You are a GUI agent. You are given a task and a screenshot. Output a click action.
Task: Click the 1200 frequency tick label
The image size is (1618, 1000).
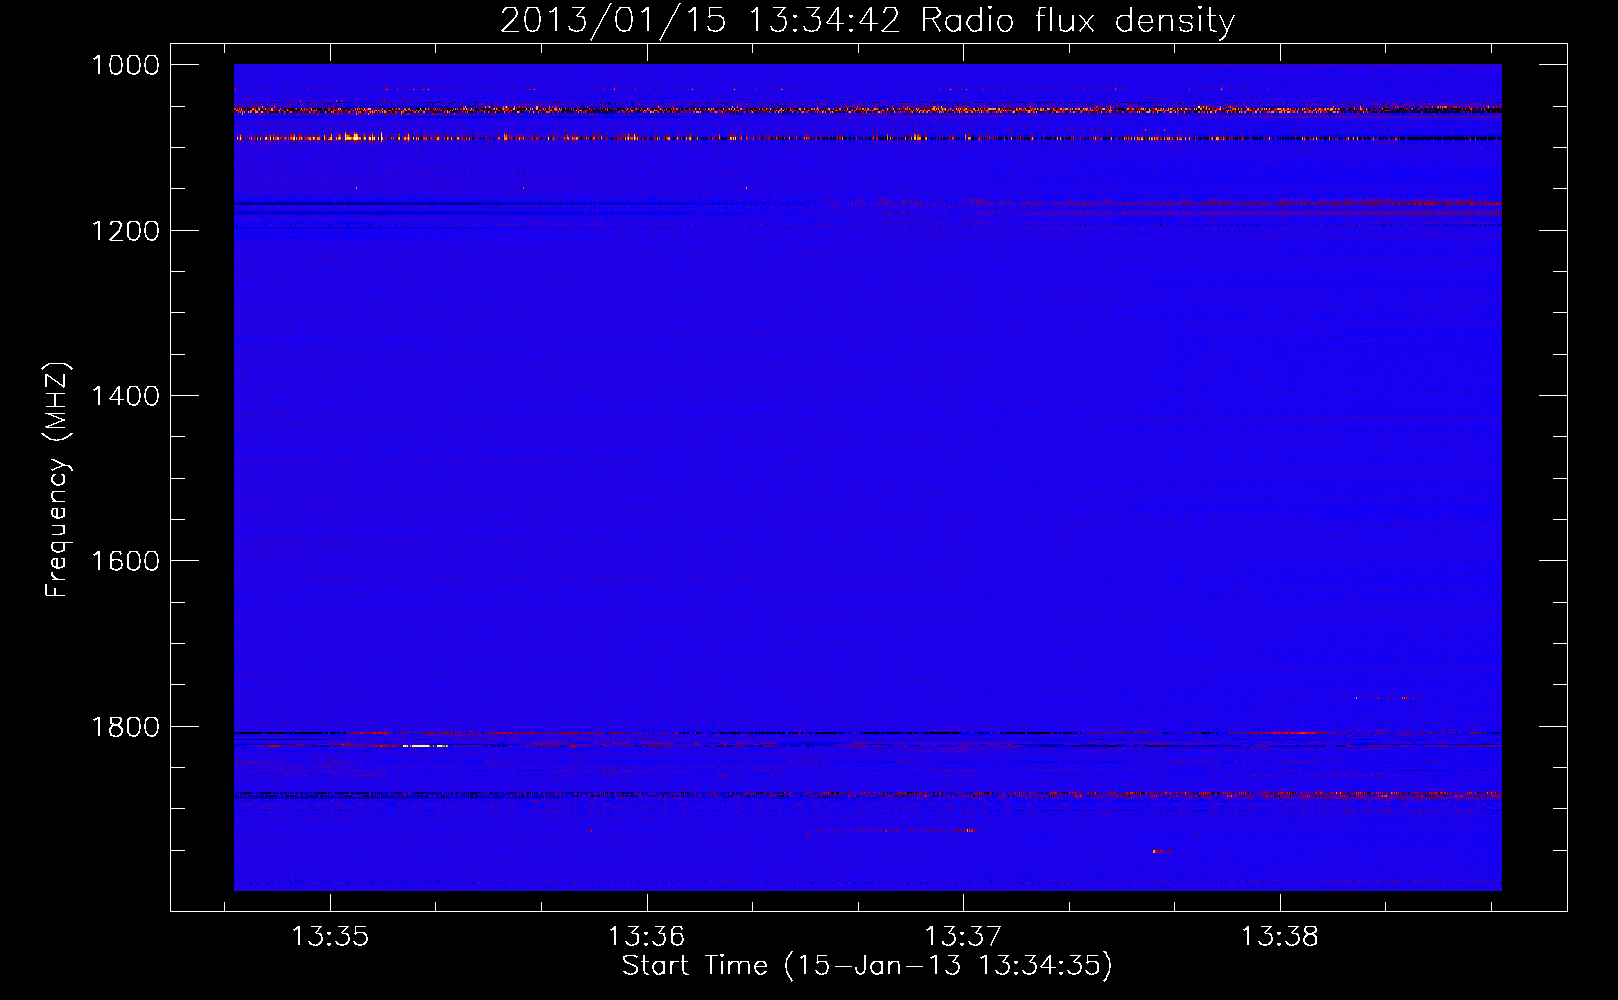tap(125, 231)
